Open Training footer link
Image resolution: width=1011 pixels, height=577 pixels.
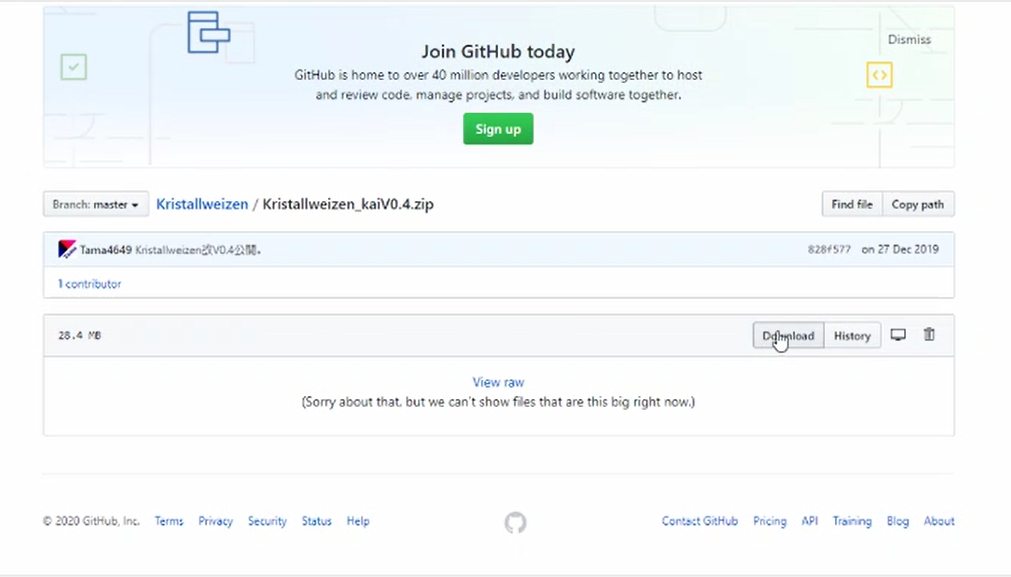852,521
